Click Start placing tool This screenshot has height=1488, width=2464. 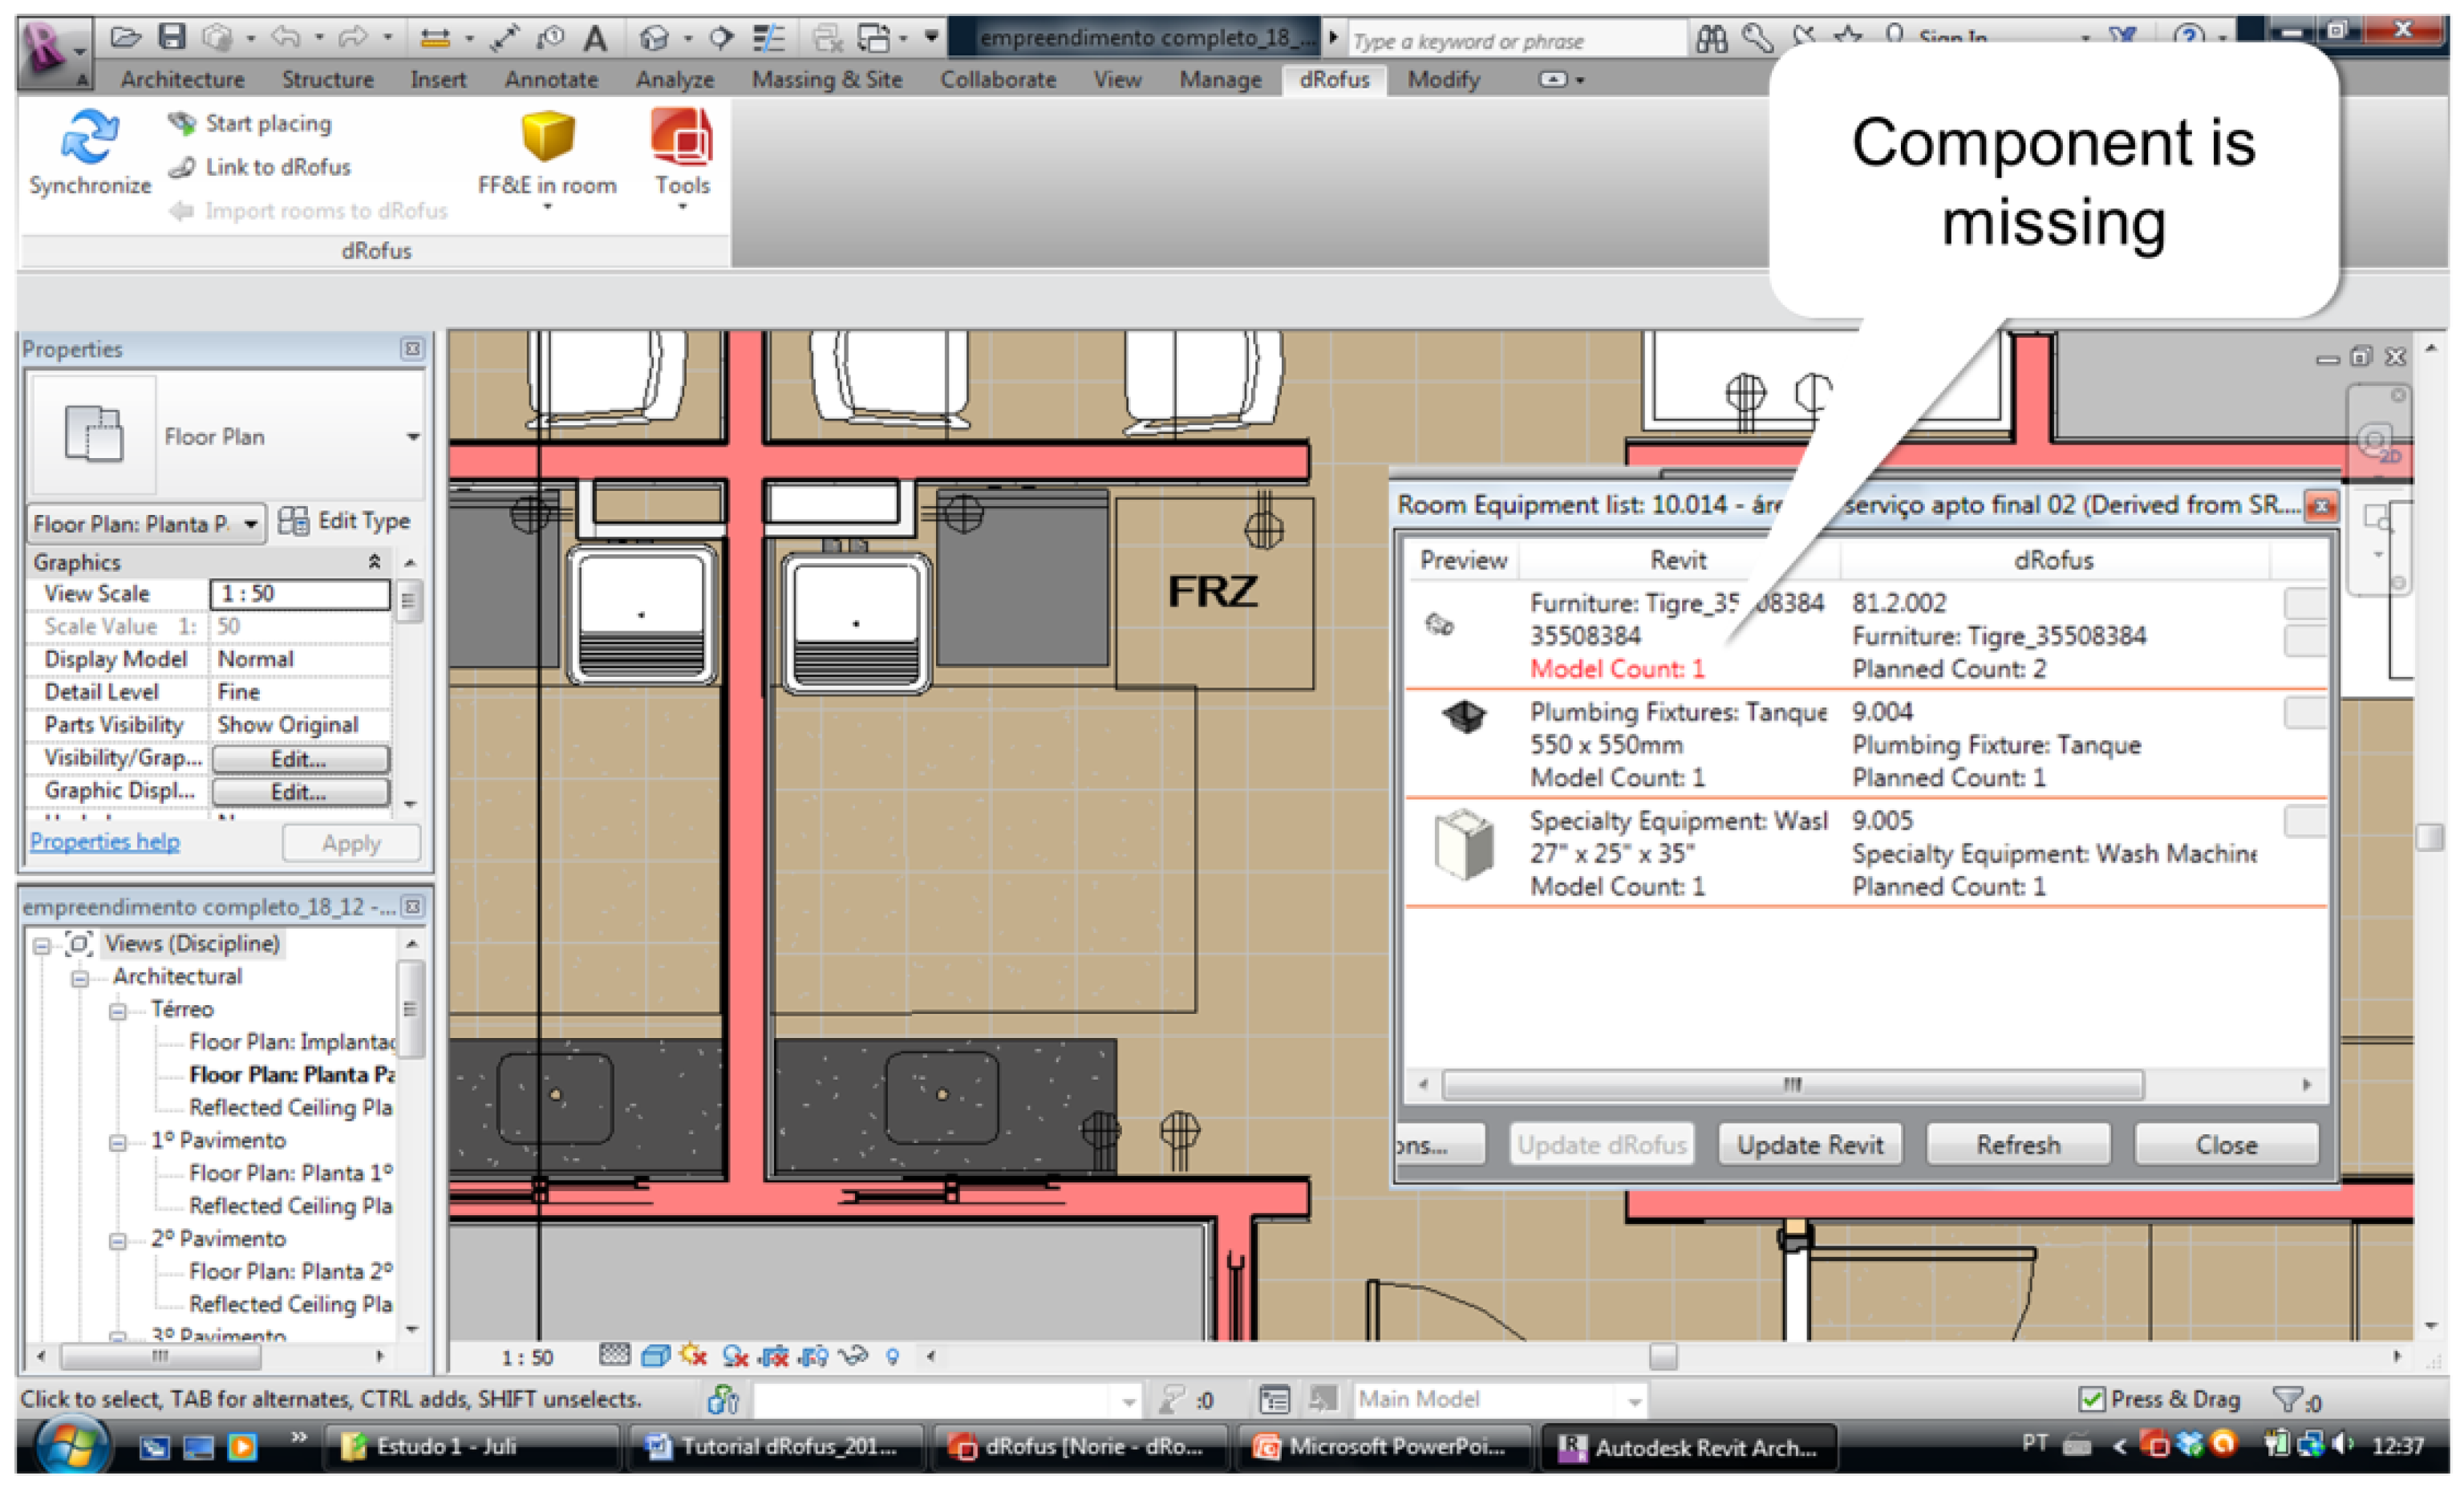tap(250, 123)
